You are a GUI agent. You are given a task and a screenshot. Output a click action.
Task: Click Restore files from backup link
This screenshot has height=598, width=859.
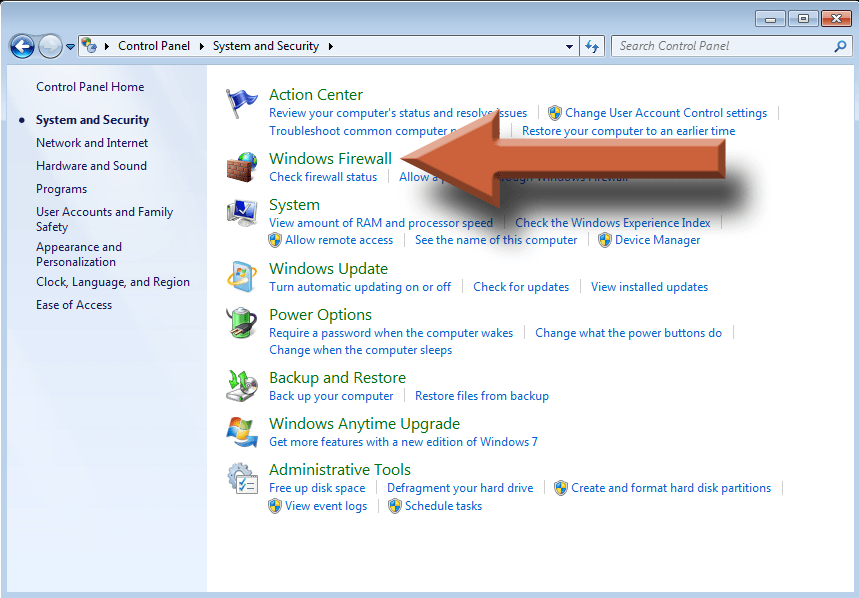click(x=482, y=396)
